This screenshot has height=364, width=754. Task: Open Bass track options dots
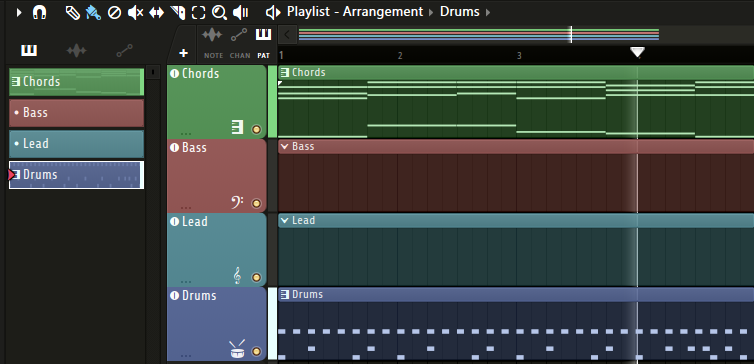(x=186, y=207)
